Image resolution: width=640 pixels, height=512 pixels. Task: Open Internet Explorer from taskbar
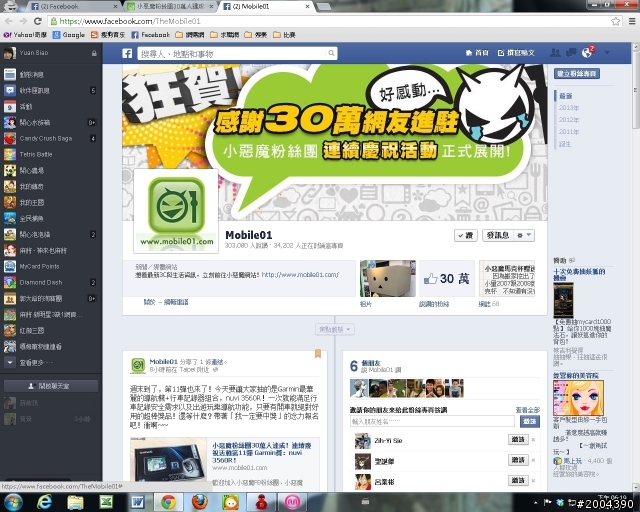44,502
